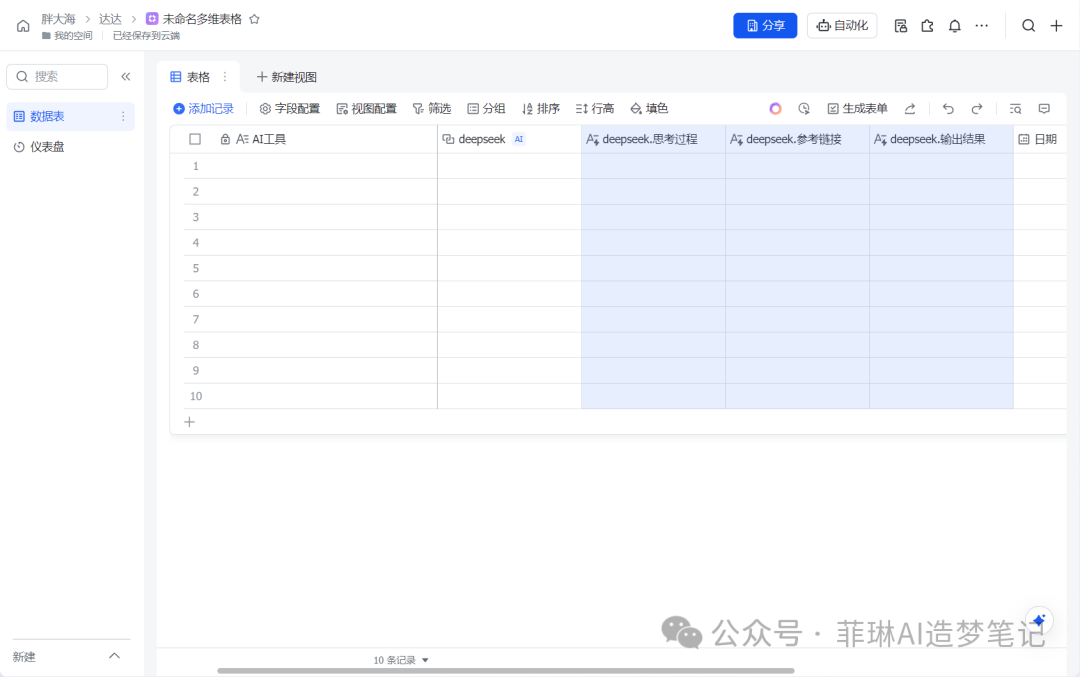This screenshot has width=1080, height=677.
Task: Go to the home icon
Action: coord(23,26)
